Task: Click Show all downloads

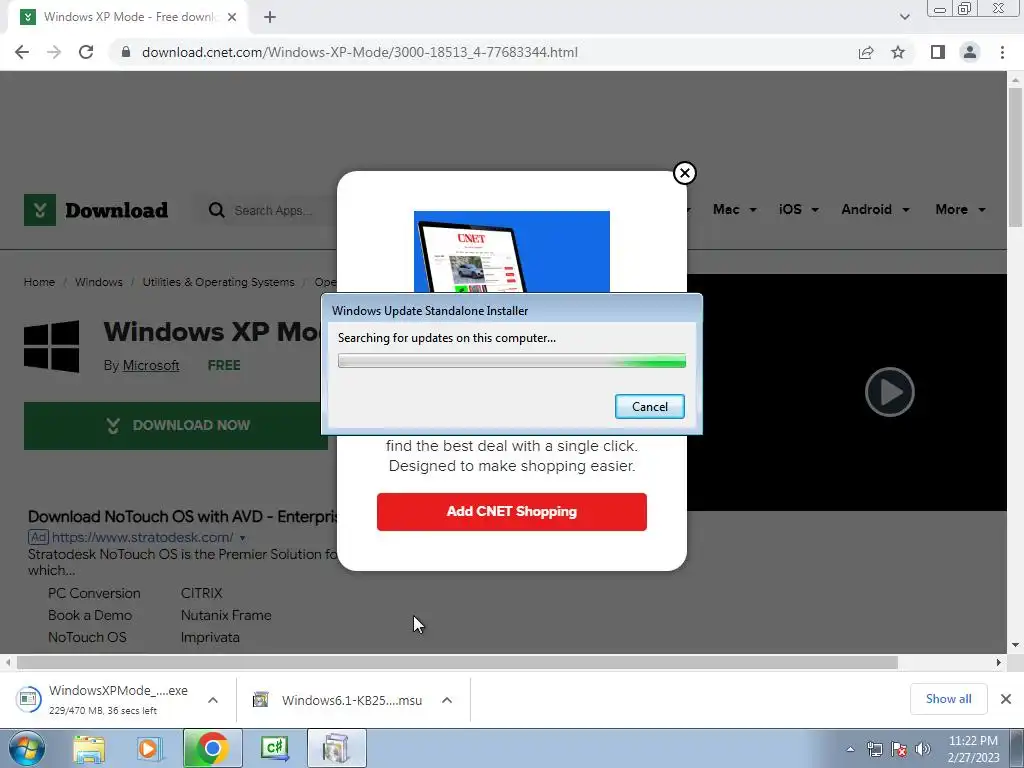Action: click(x=948, y=699)
